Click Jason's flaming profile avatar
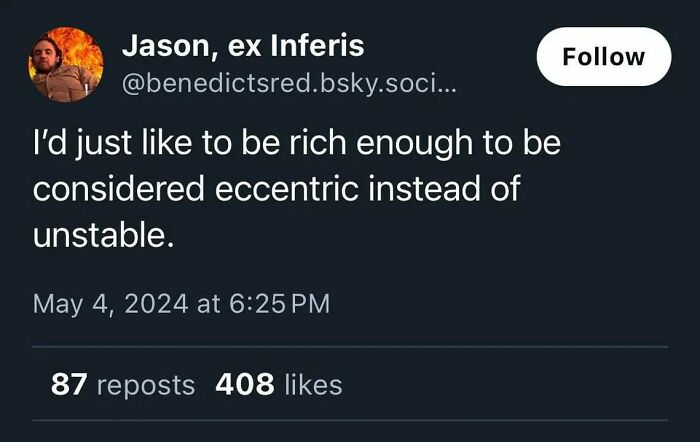 65,64
